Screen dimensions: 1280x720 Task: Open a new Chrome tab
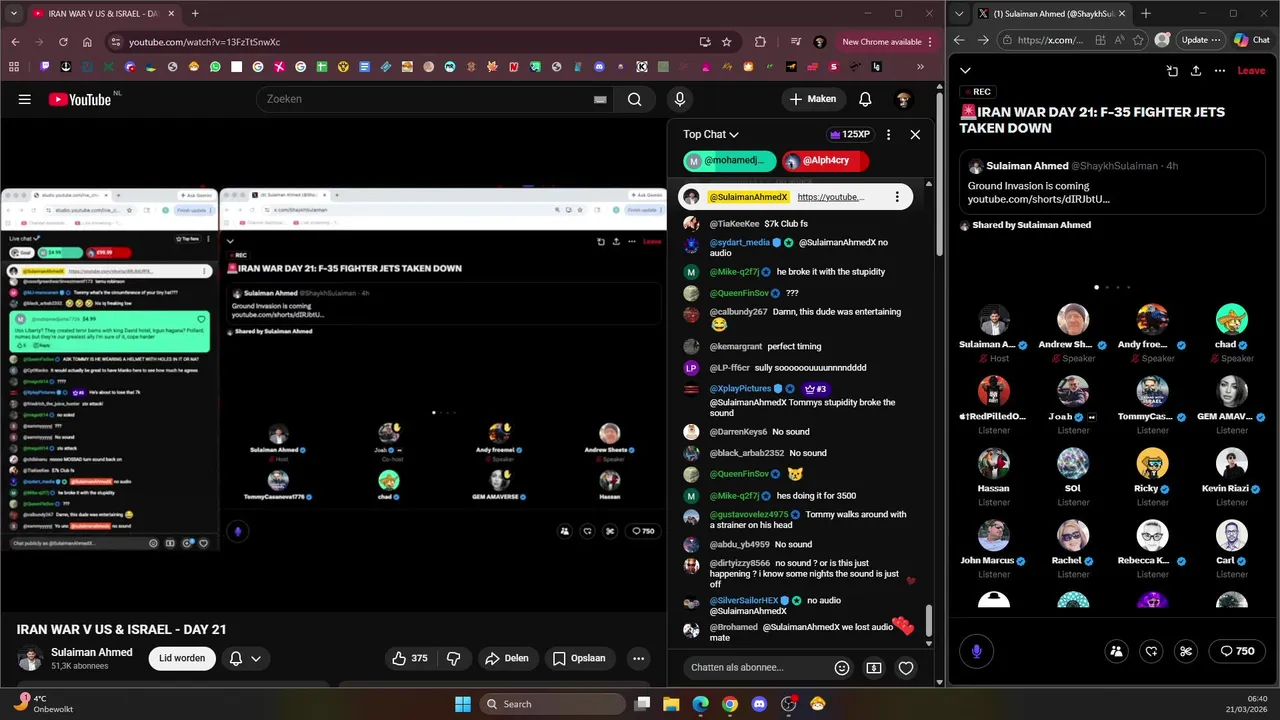195,14
